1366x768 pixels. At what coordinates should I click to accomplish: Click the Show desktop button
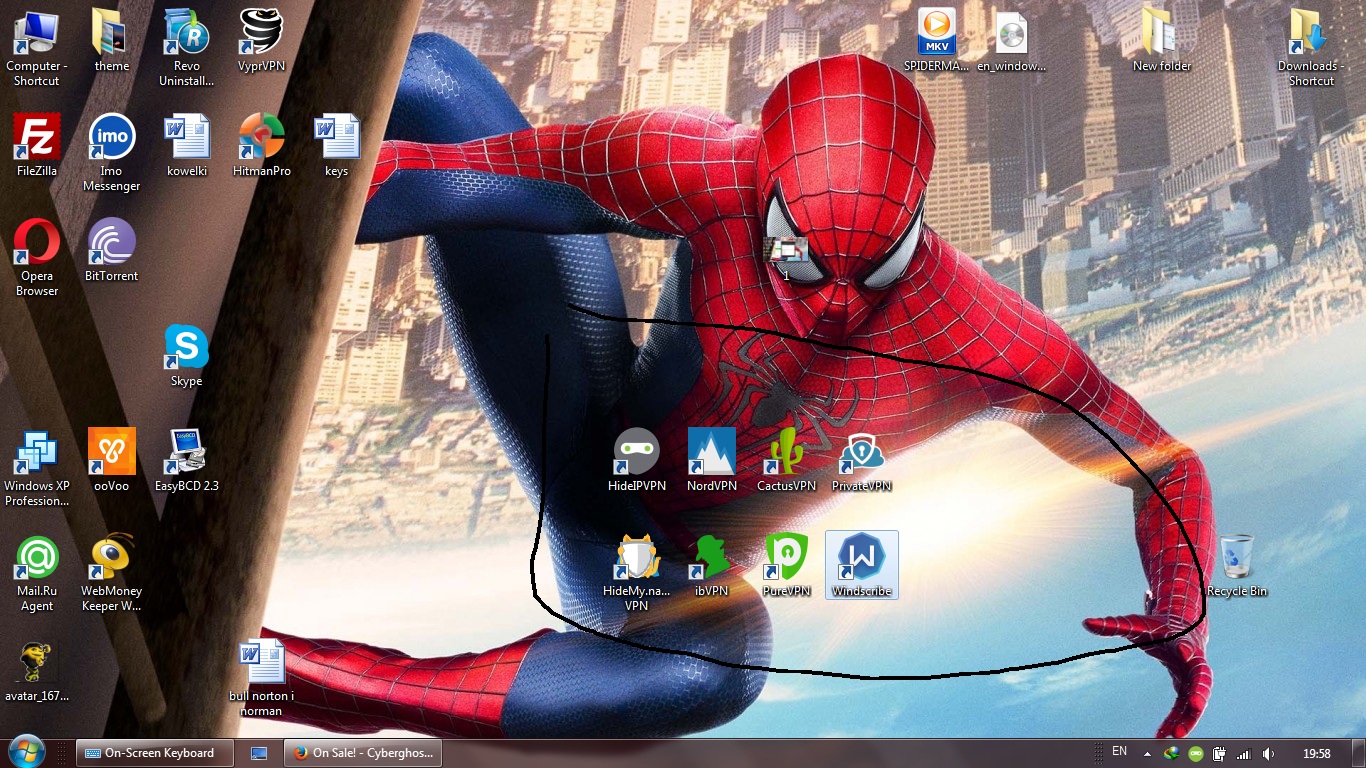[x=1359, y=754]
